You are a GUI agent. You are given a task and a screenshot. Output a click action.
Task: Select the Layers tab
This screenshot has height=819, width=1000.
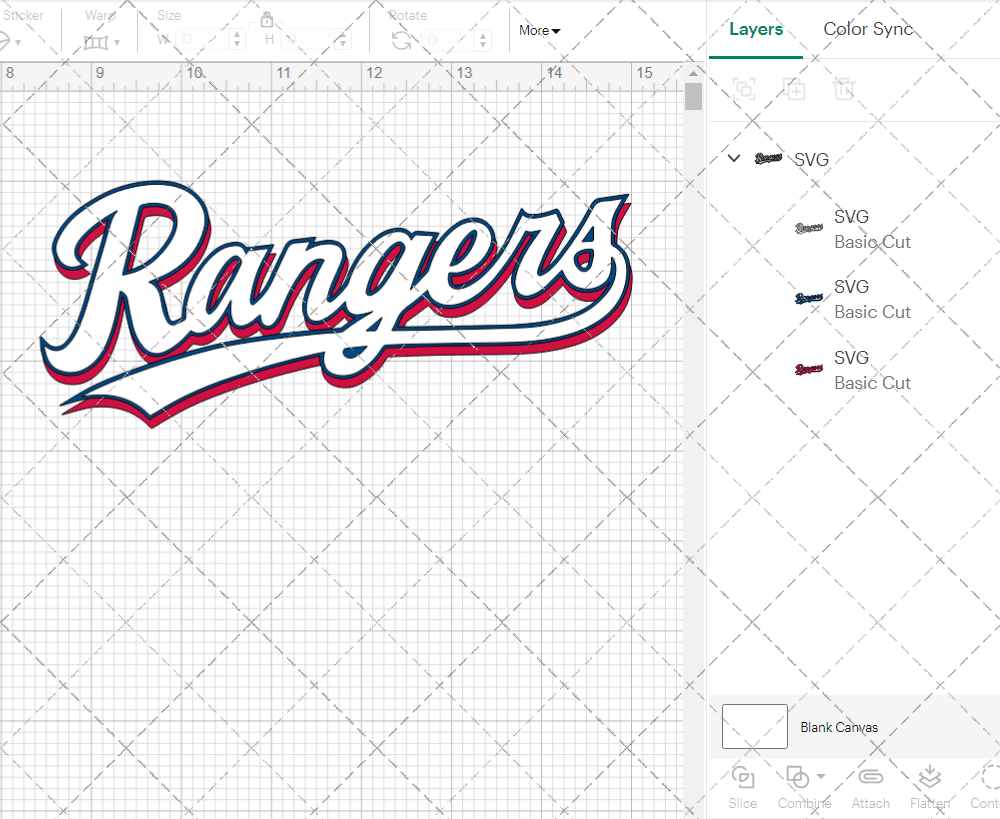coord(756,29)
